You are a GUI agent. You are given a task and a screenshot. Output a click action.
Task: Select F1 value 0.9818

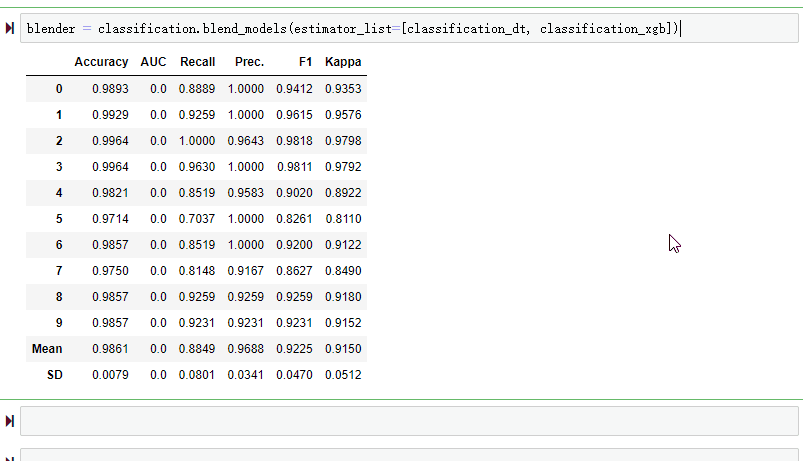tap(294, 141)
